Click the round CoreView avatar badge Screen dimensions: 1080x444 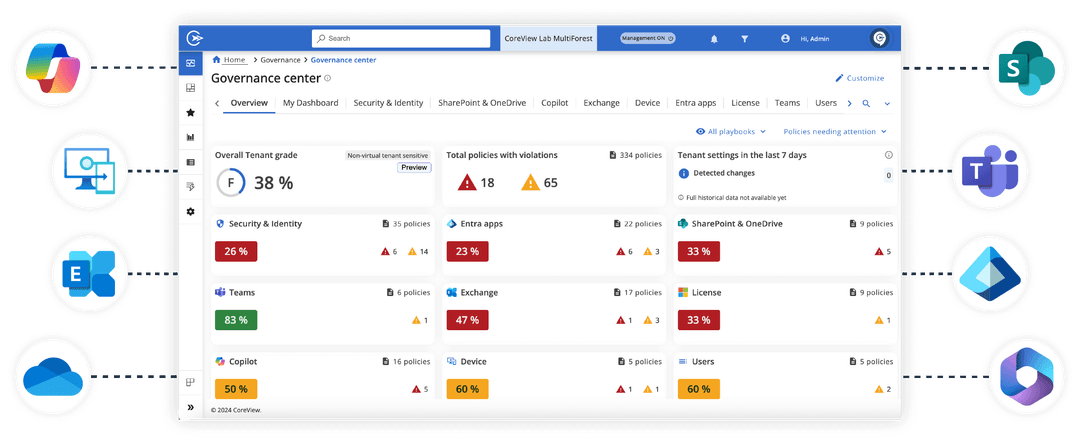click(x=880, y=39)
